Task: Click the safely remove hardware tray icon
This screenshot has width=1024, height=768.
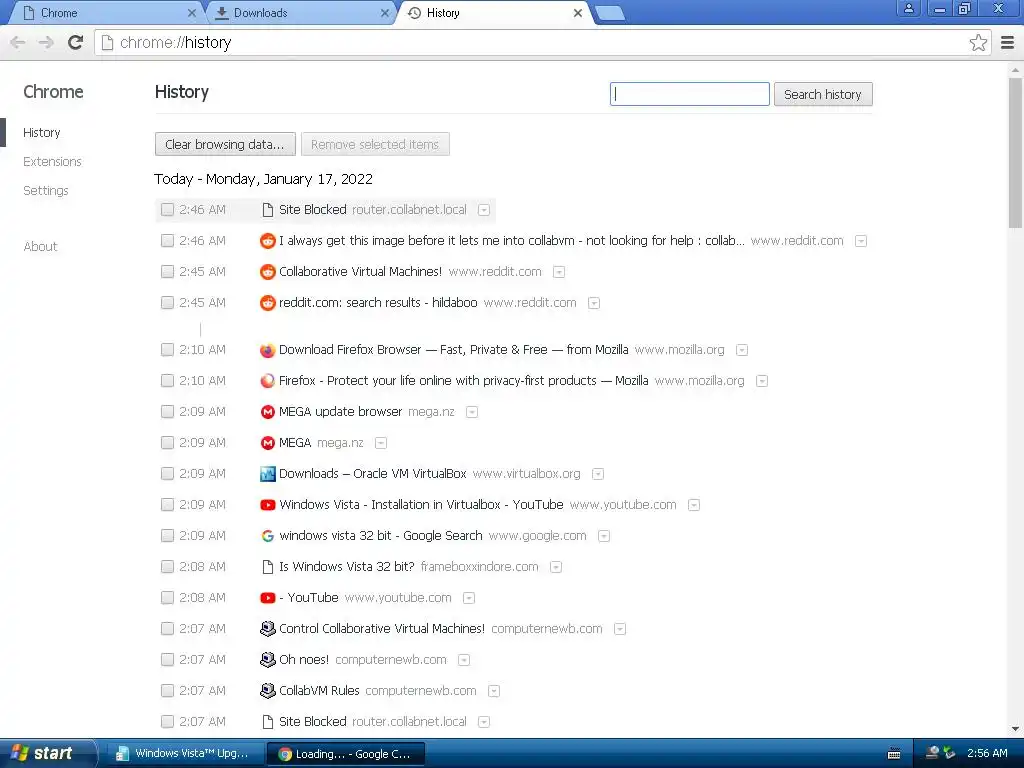Action: click(949, 753)
